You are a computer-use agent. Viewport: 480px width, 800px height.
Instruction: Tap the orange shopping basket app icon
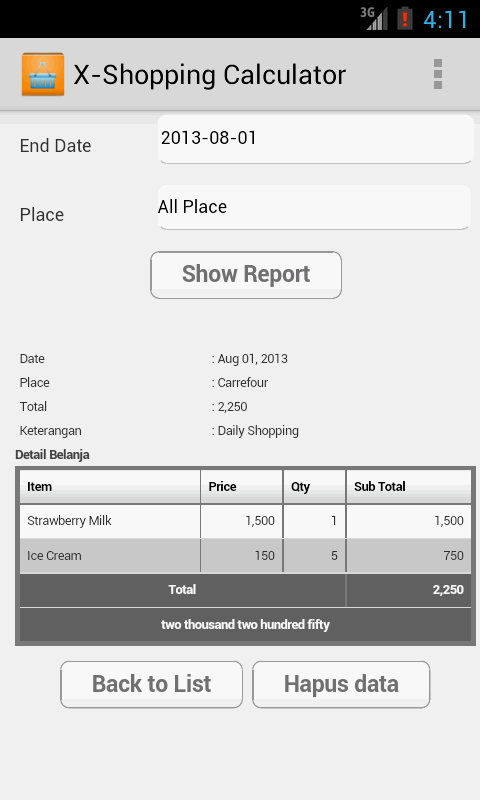[43, 74]
